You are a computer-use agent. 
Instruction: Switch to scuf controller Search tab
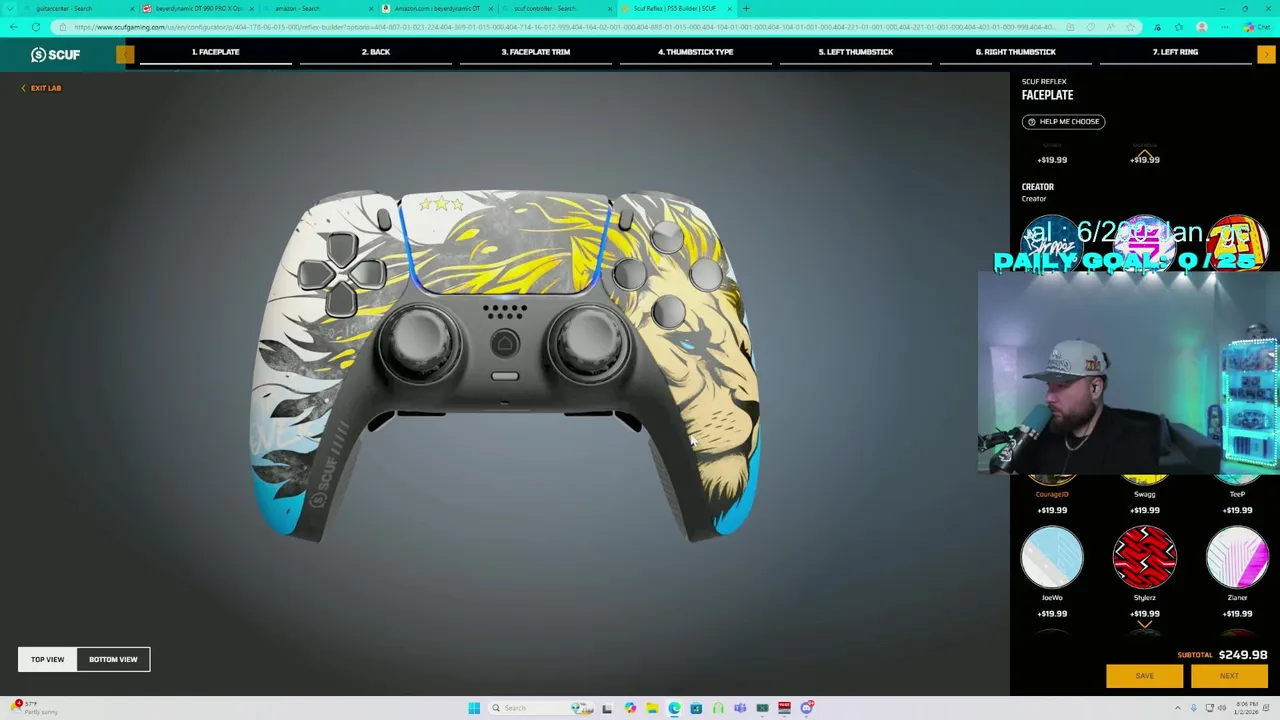pyautogui.click(x=558, y=8)
